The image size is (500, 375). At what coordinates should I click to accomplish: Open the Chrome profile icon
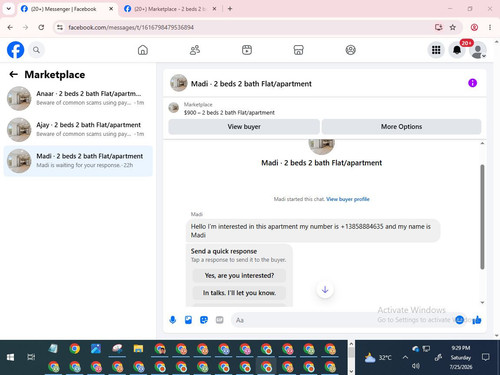tap(474, 27)
